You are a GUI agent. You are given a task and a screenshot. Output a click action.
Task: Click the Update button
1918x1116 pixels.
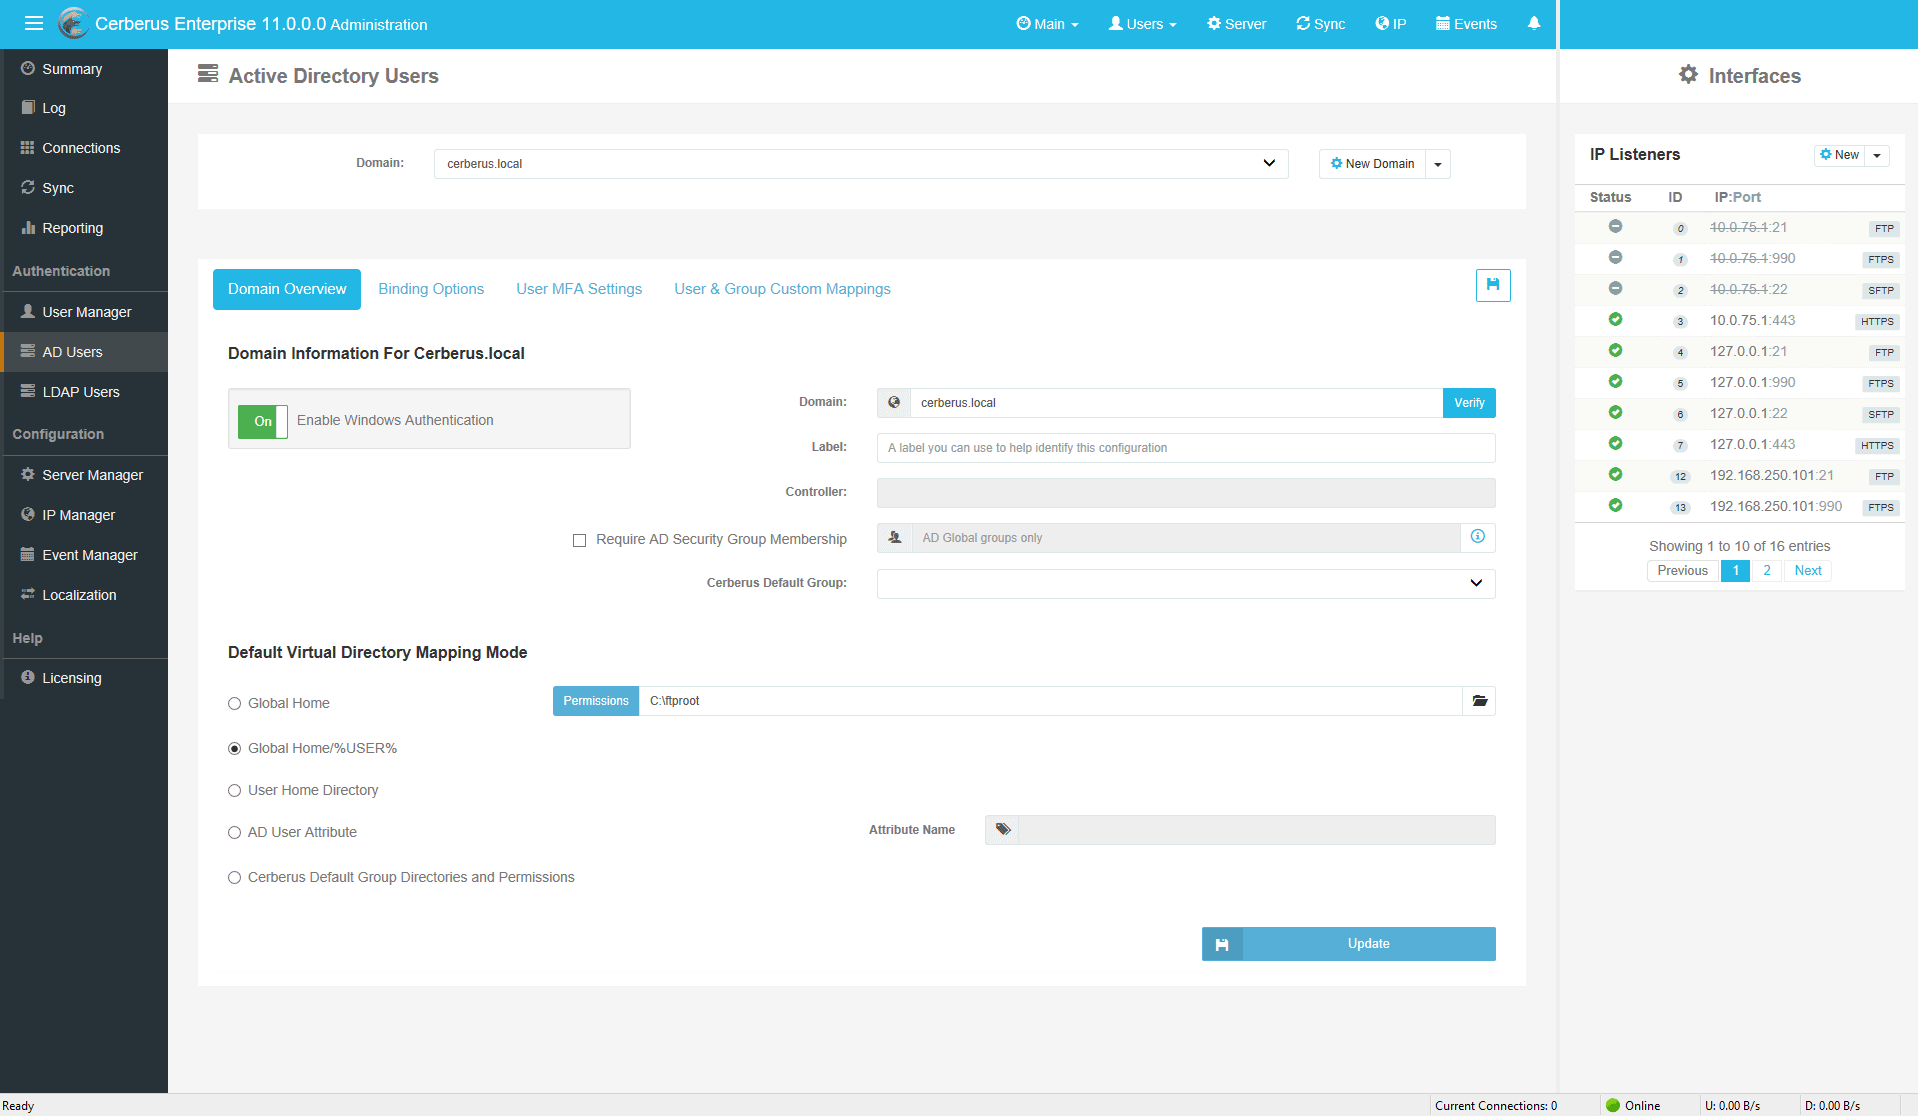click(x=1348, y=943)
